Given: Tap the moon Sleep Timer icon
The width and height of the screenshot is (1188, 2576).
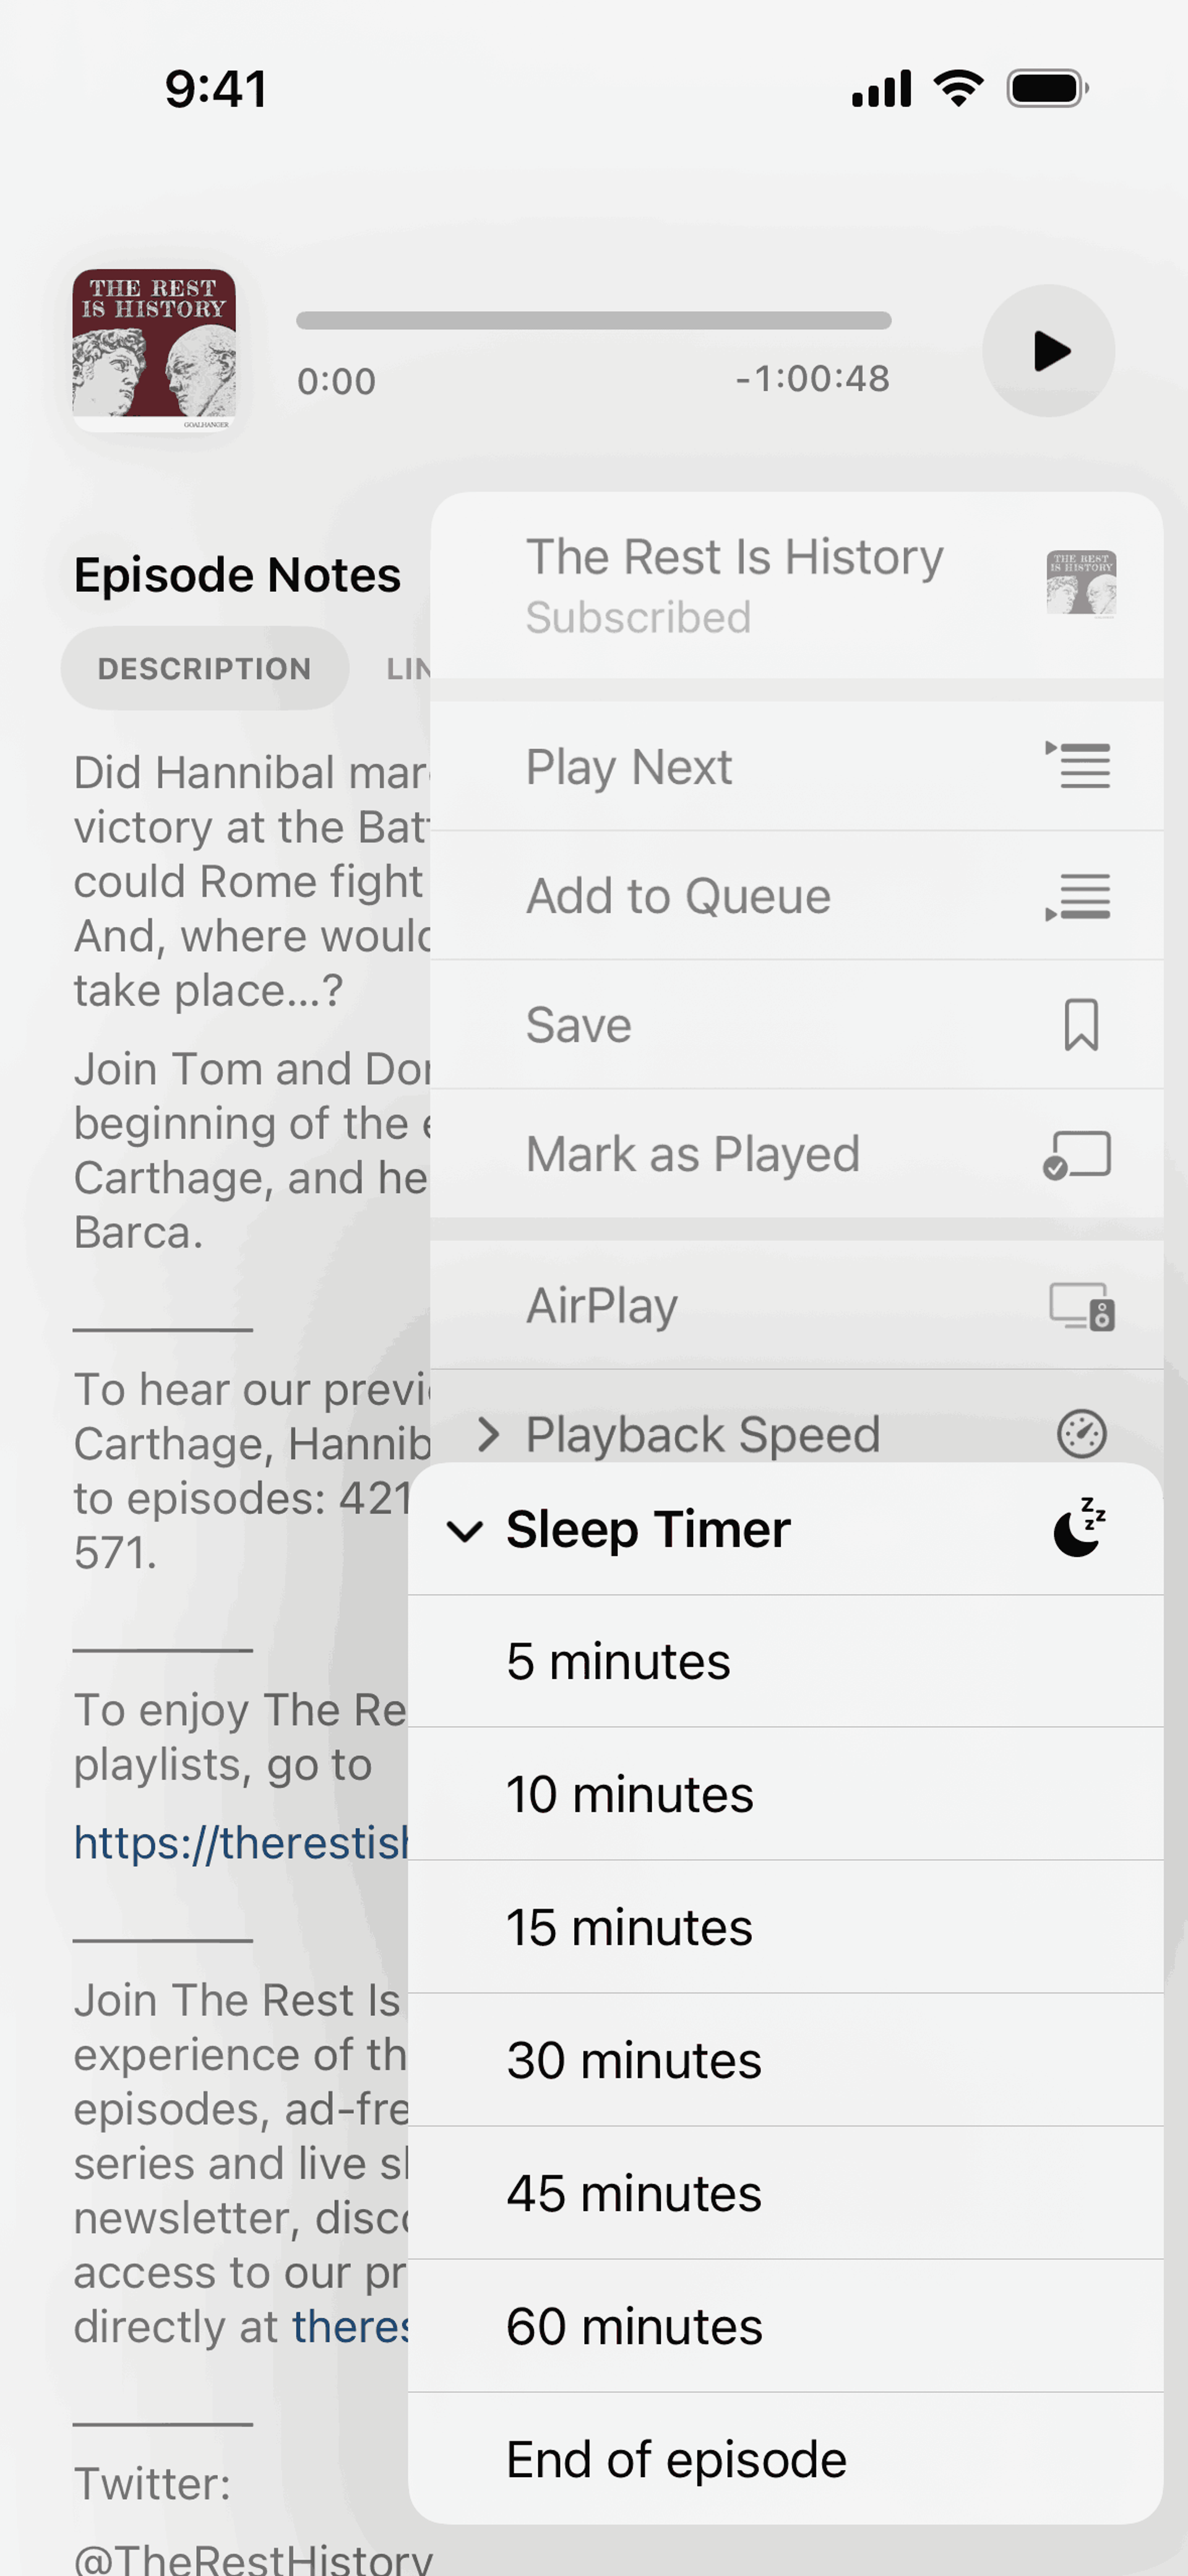Looking at the screenshot, I should point(1080,1527).
